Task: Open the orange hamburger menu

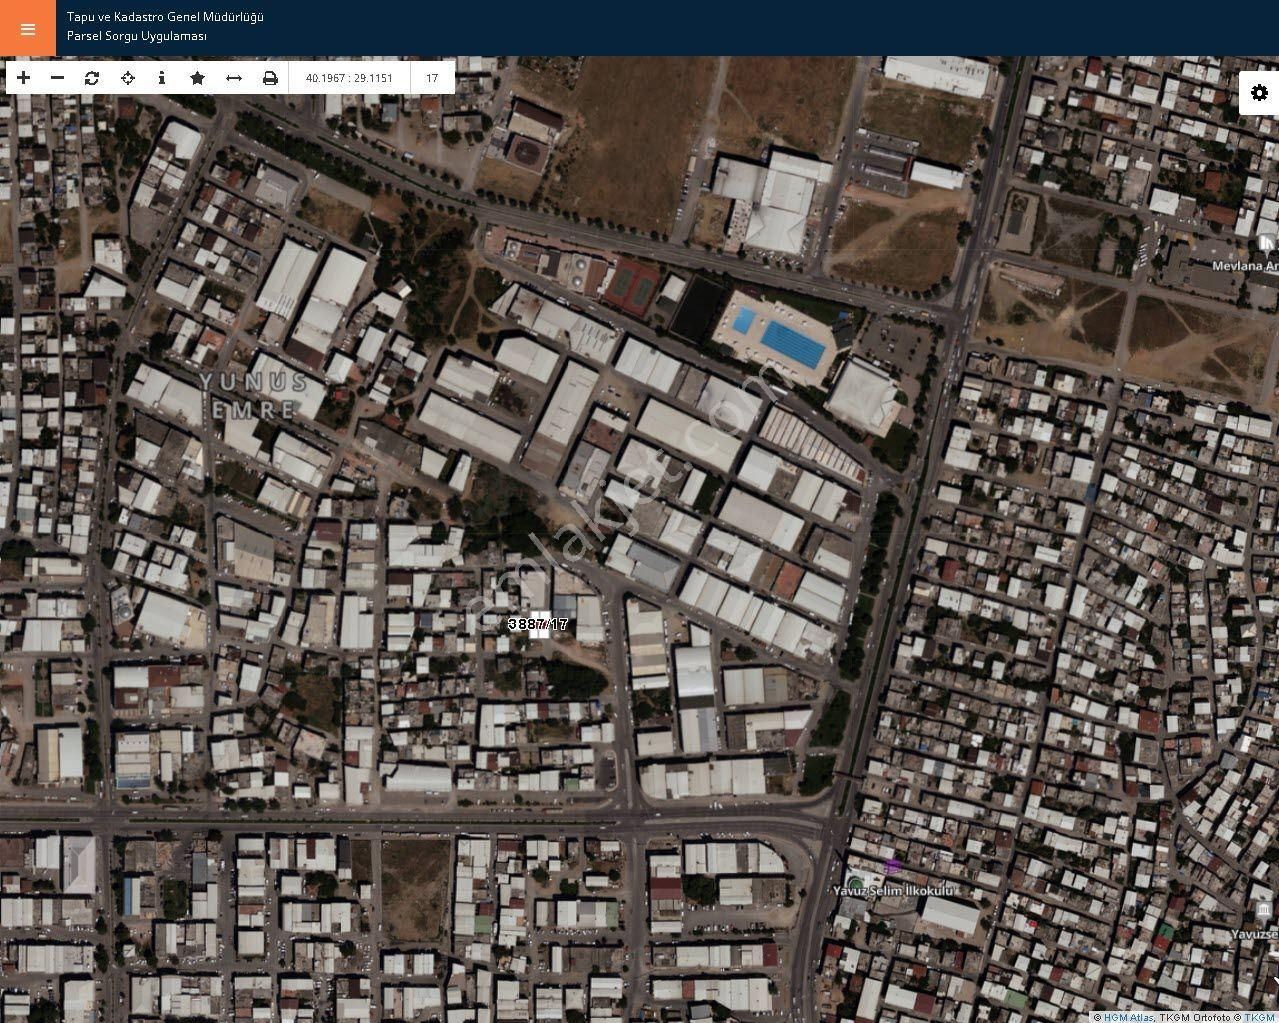Action: point(27,28)
